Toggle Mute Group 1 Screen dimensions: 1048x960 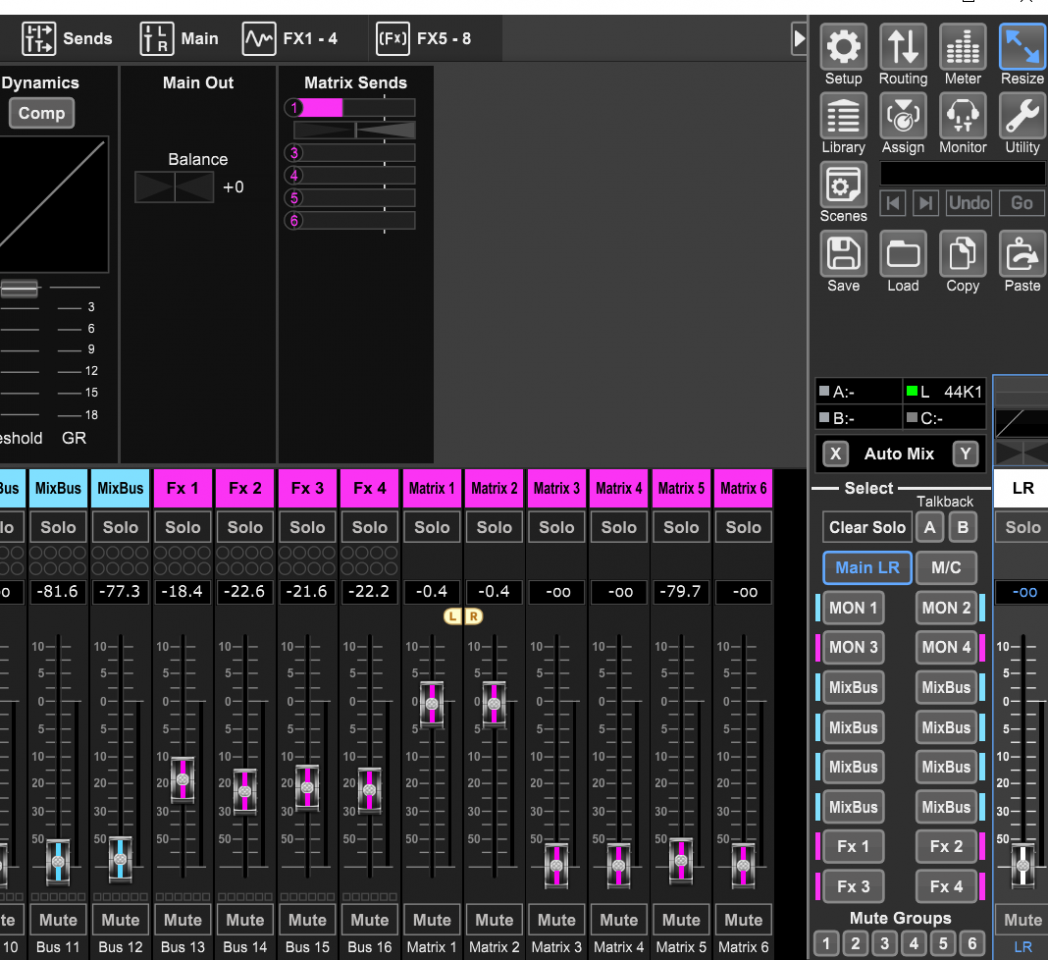[826, 943]
